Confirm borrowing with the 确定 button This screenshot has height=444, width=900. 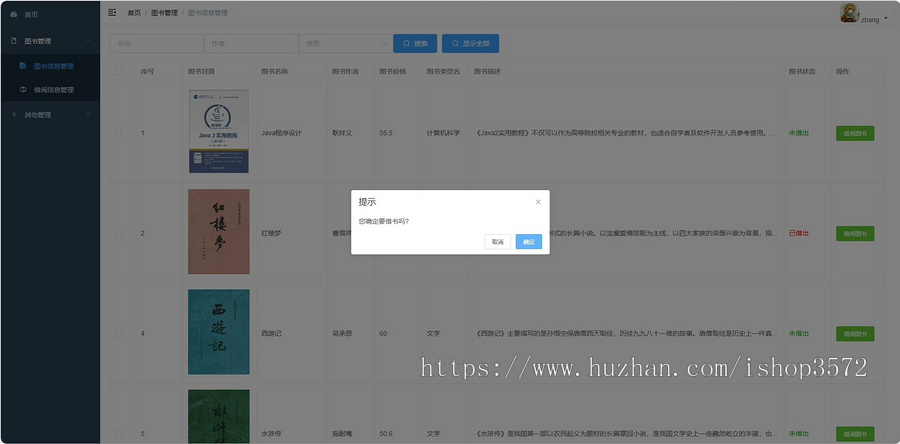coord(528,242)
